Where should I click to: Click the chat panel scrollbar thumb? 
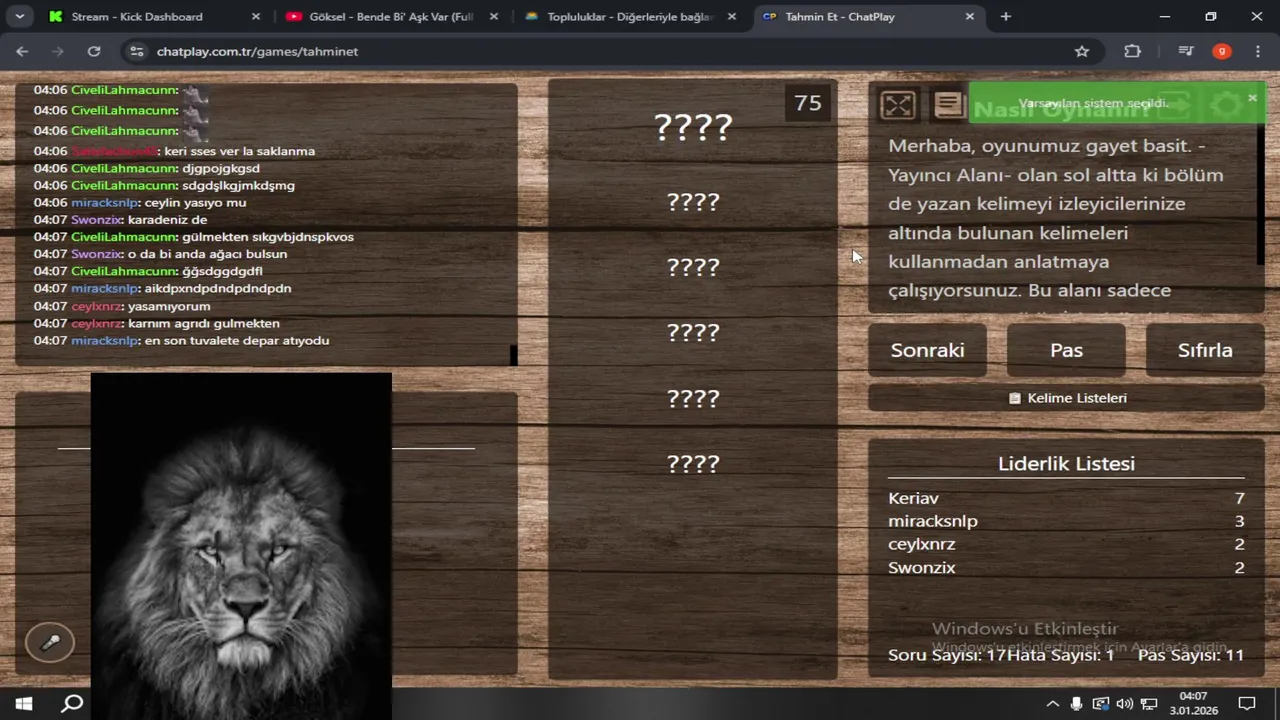(x=514, y=355)
